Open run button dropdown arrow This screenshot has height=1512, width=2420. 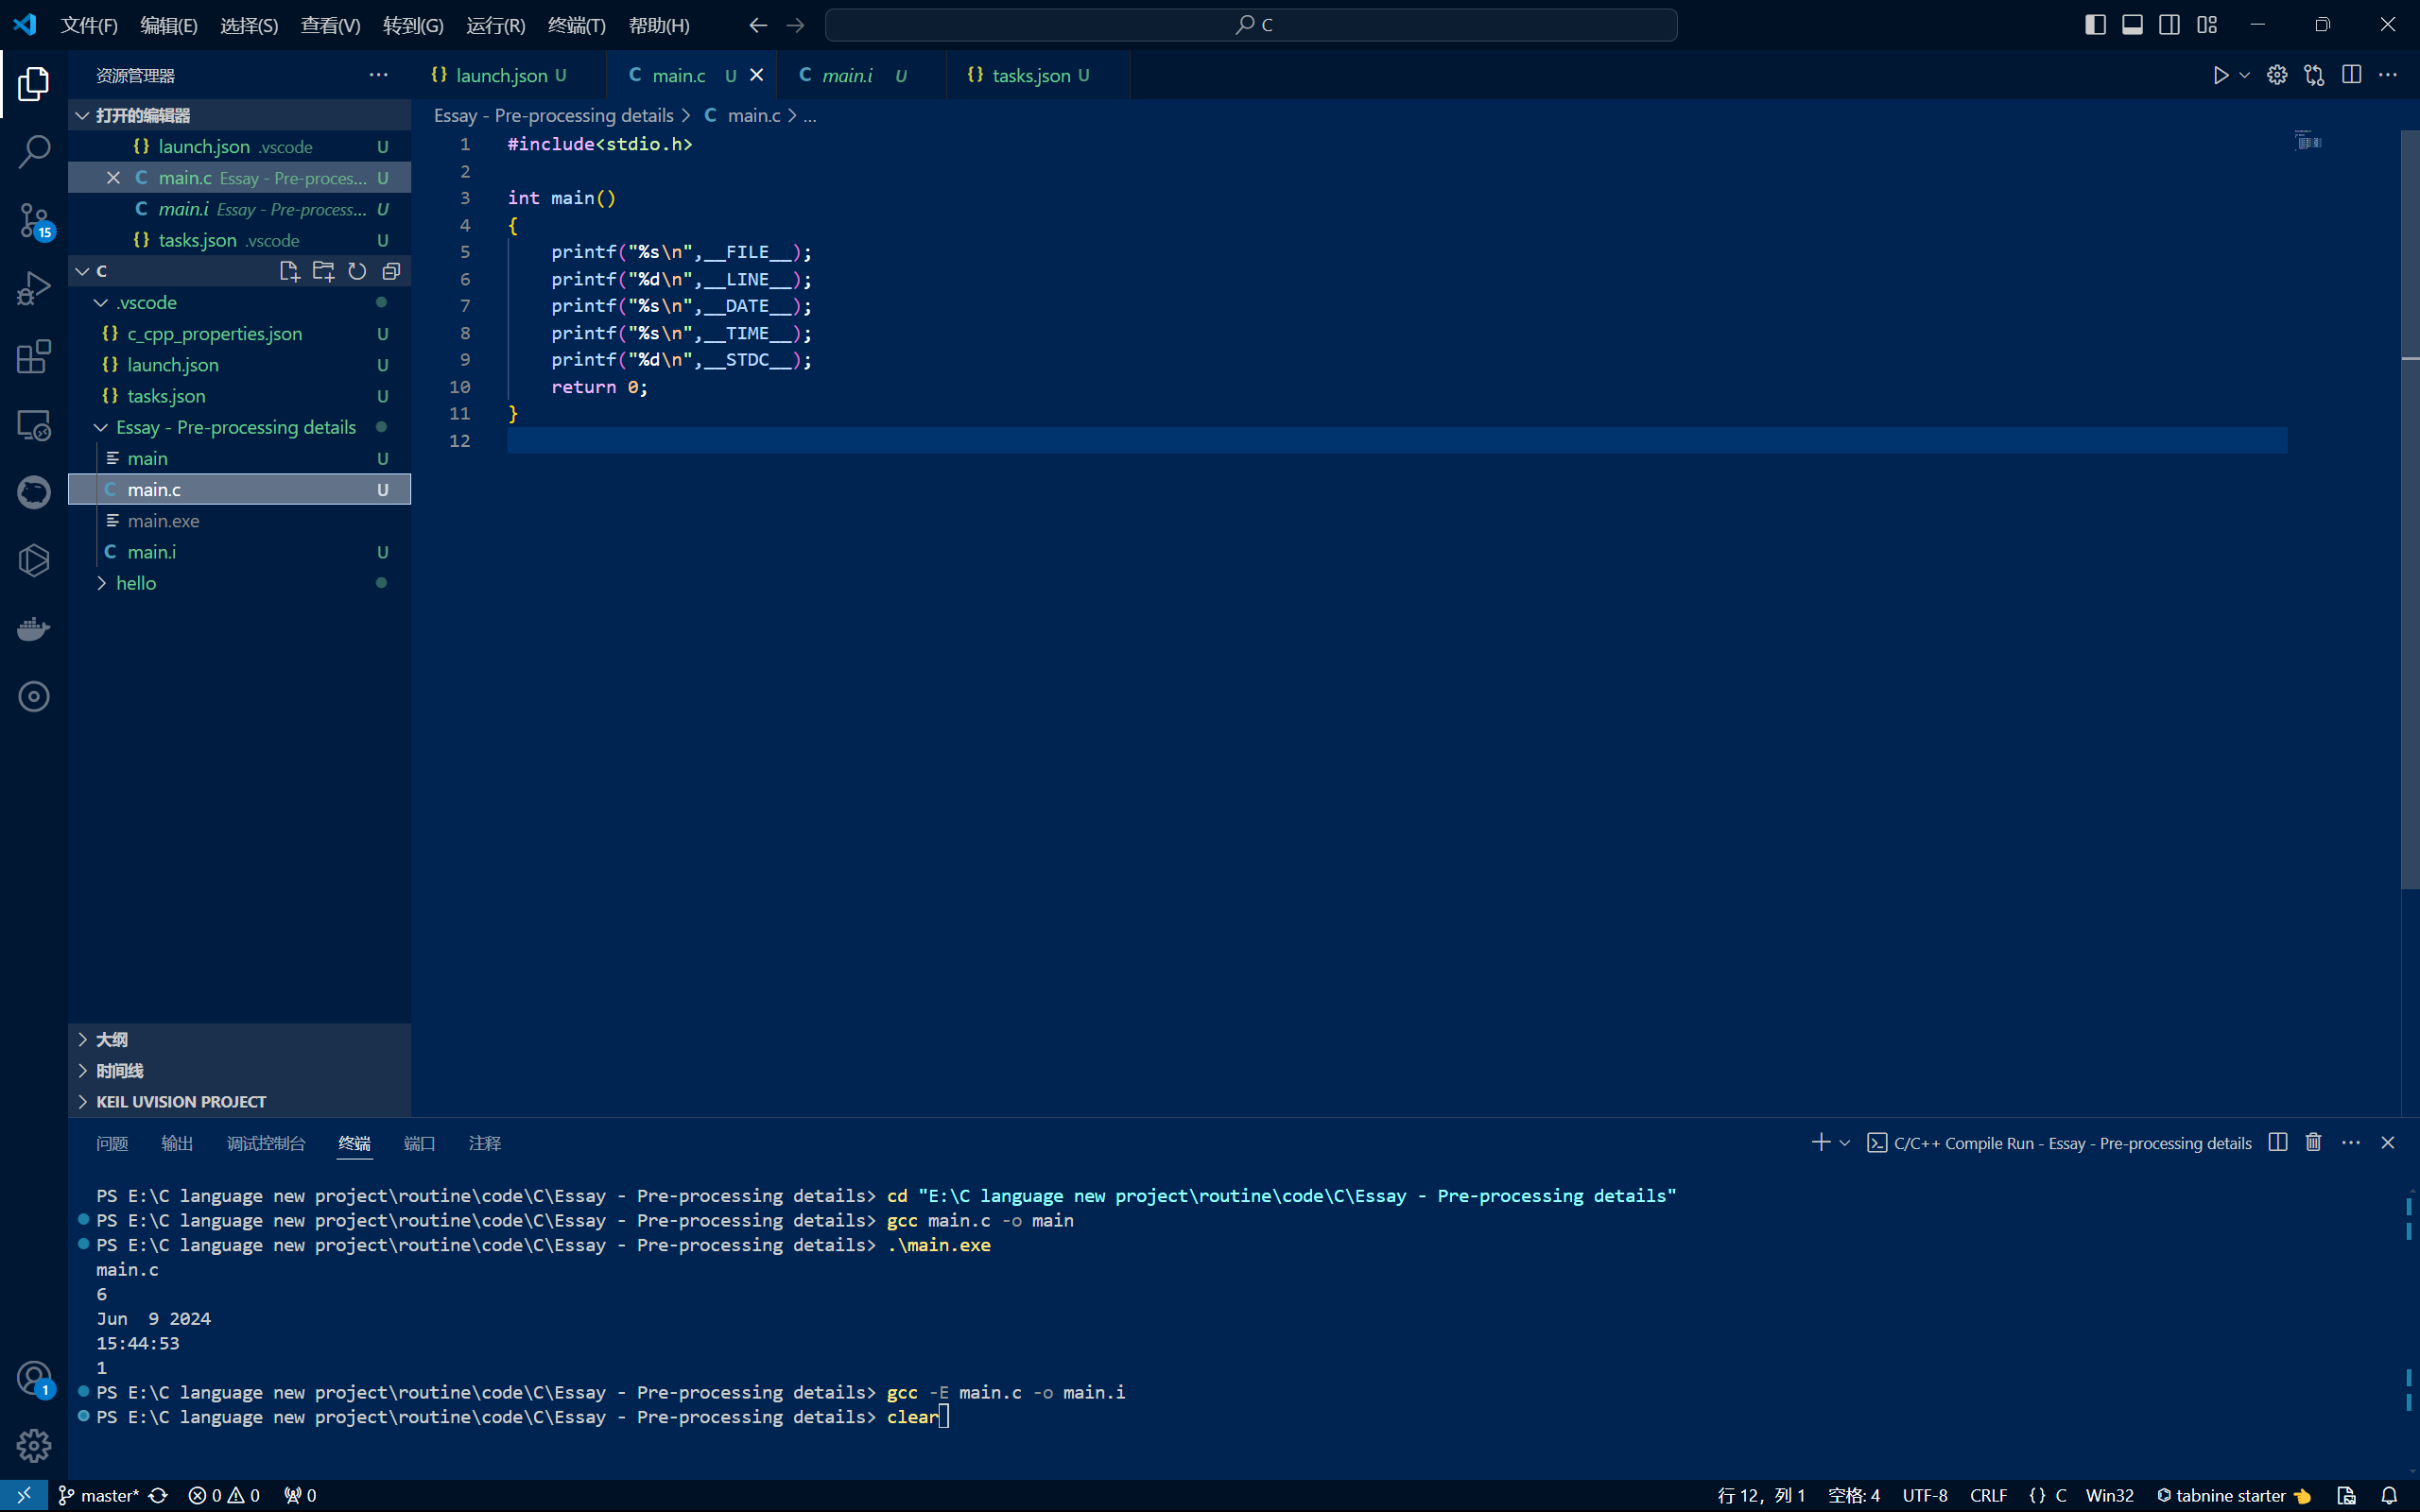point(2245,75)
